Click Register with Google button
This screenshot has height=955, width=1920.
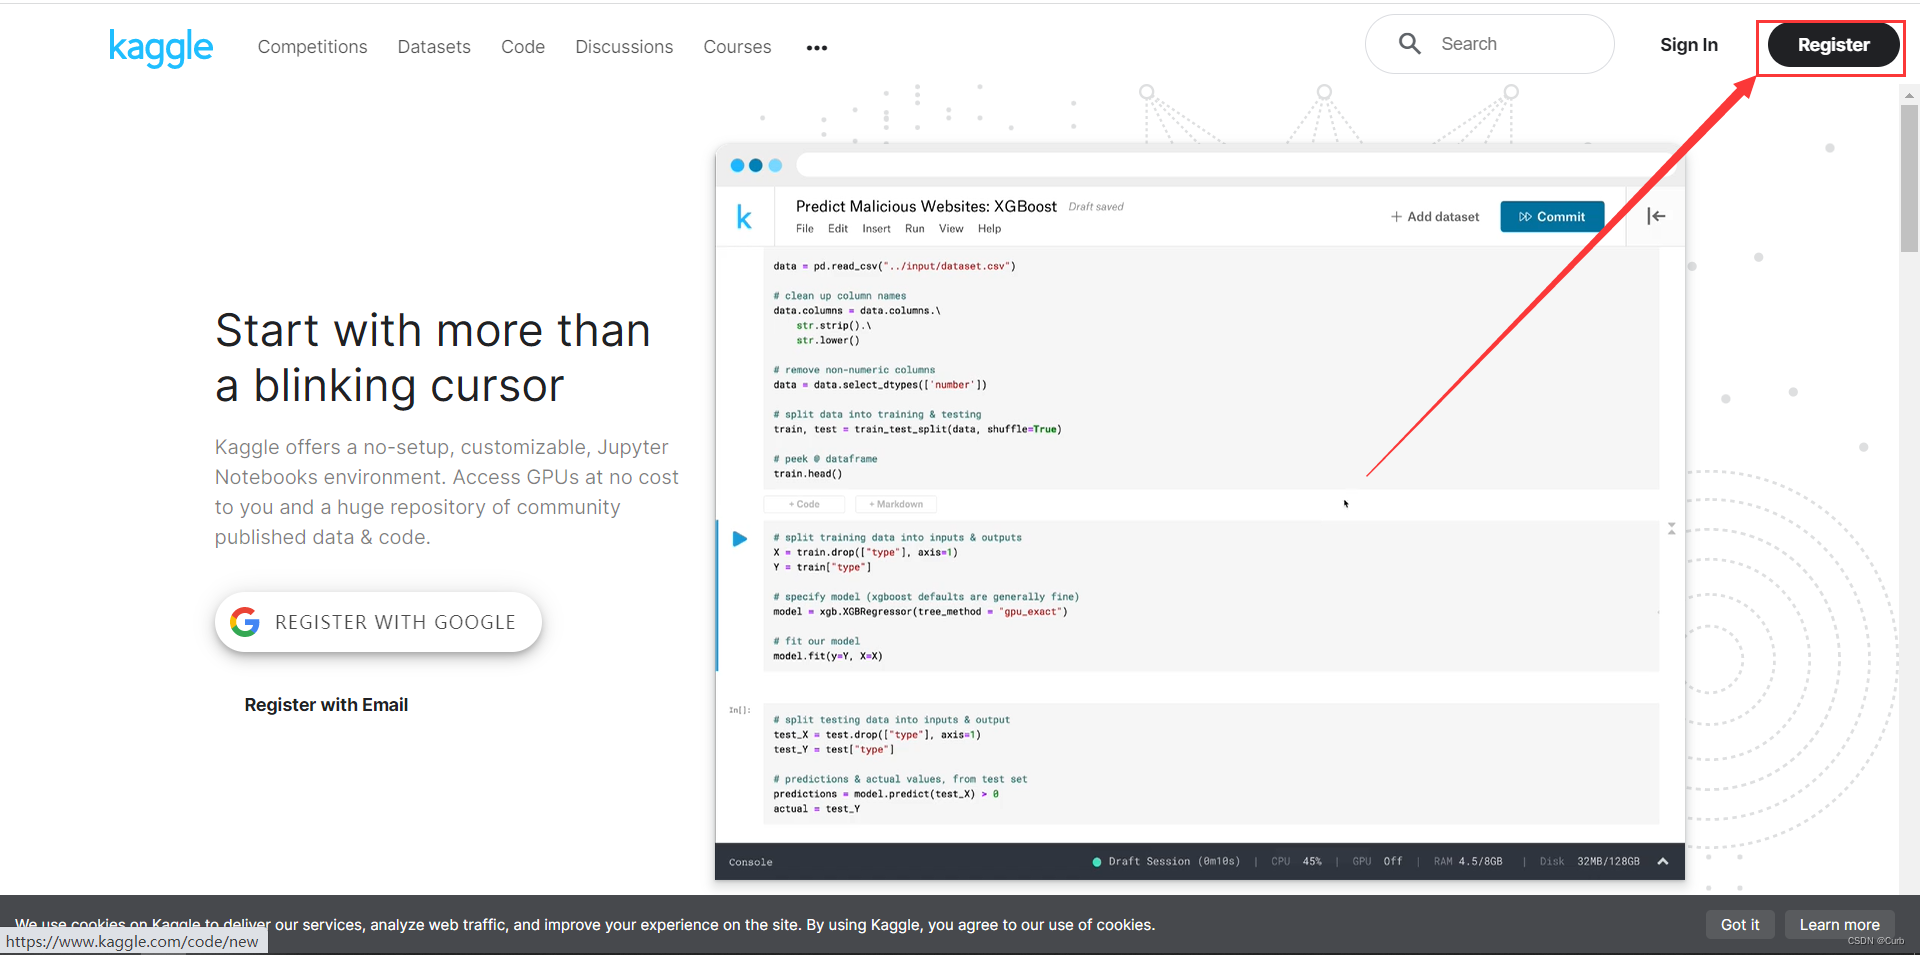[x=378, y=622]
